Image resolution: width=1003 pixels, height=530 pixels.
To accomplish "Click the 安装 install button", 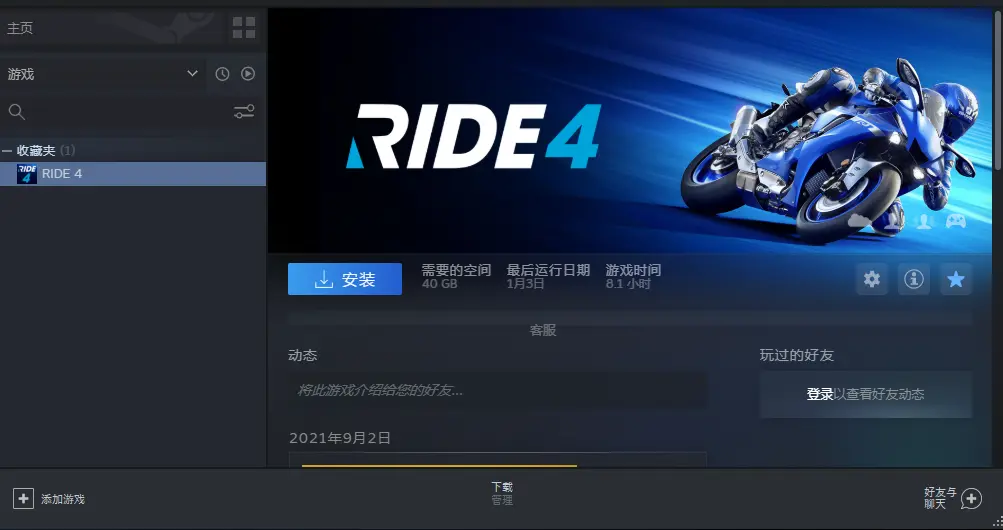I will coord(345,279).
